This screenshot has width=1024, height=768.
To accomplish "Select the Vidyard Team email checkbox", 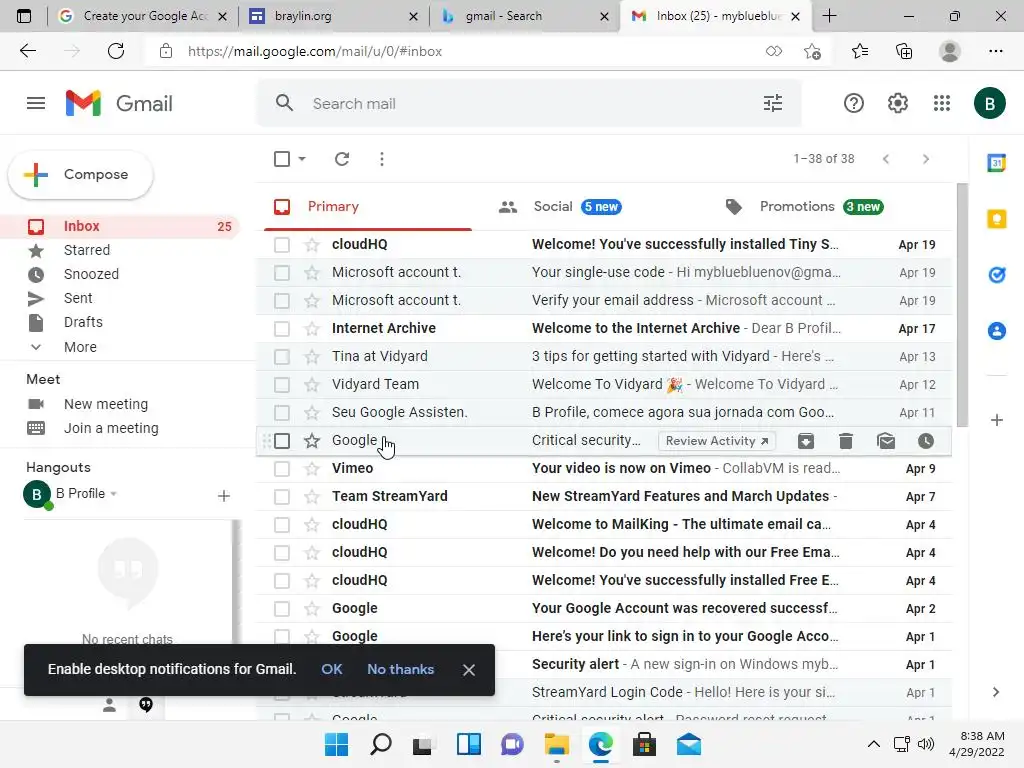I will click(x=282, y=385).
